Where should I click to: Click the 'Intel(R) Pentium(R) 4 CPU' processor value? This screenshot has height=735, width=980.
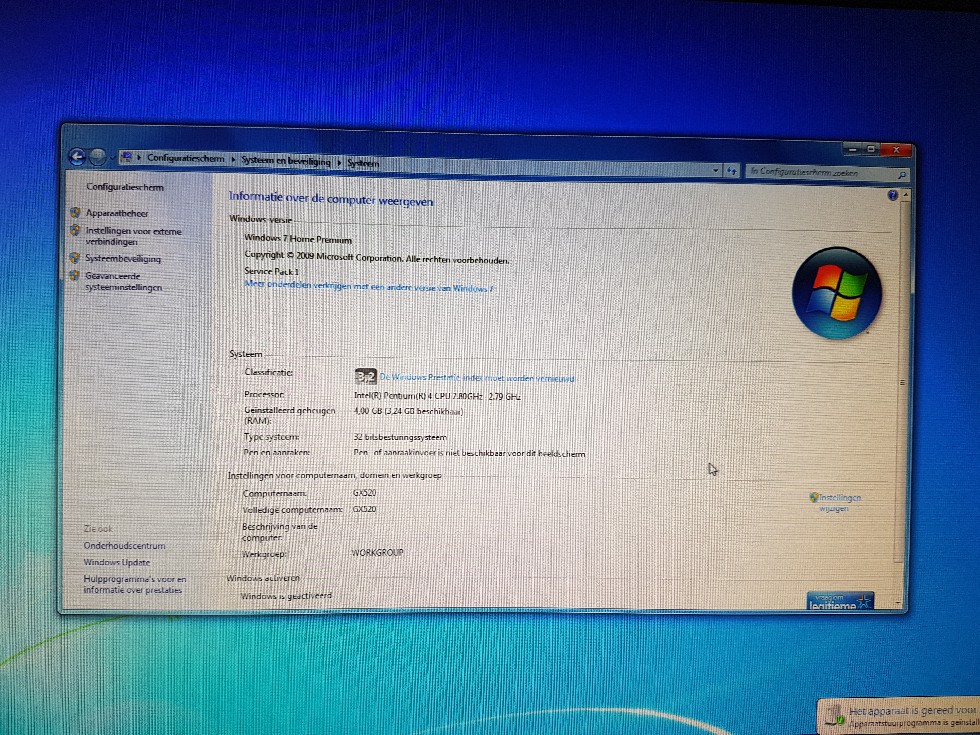[438, 396]
